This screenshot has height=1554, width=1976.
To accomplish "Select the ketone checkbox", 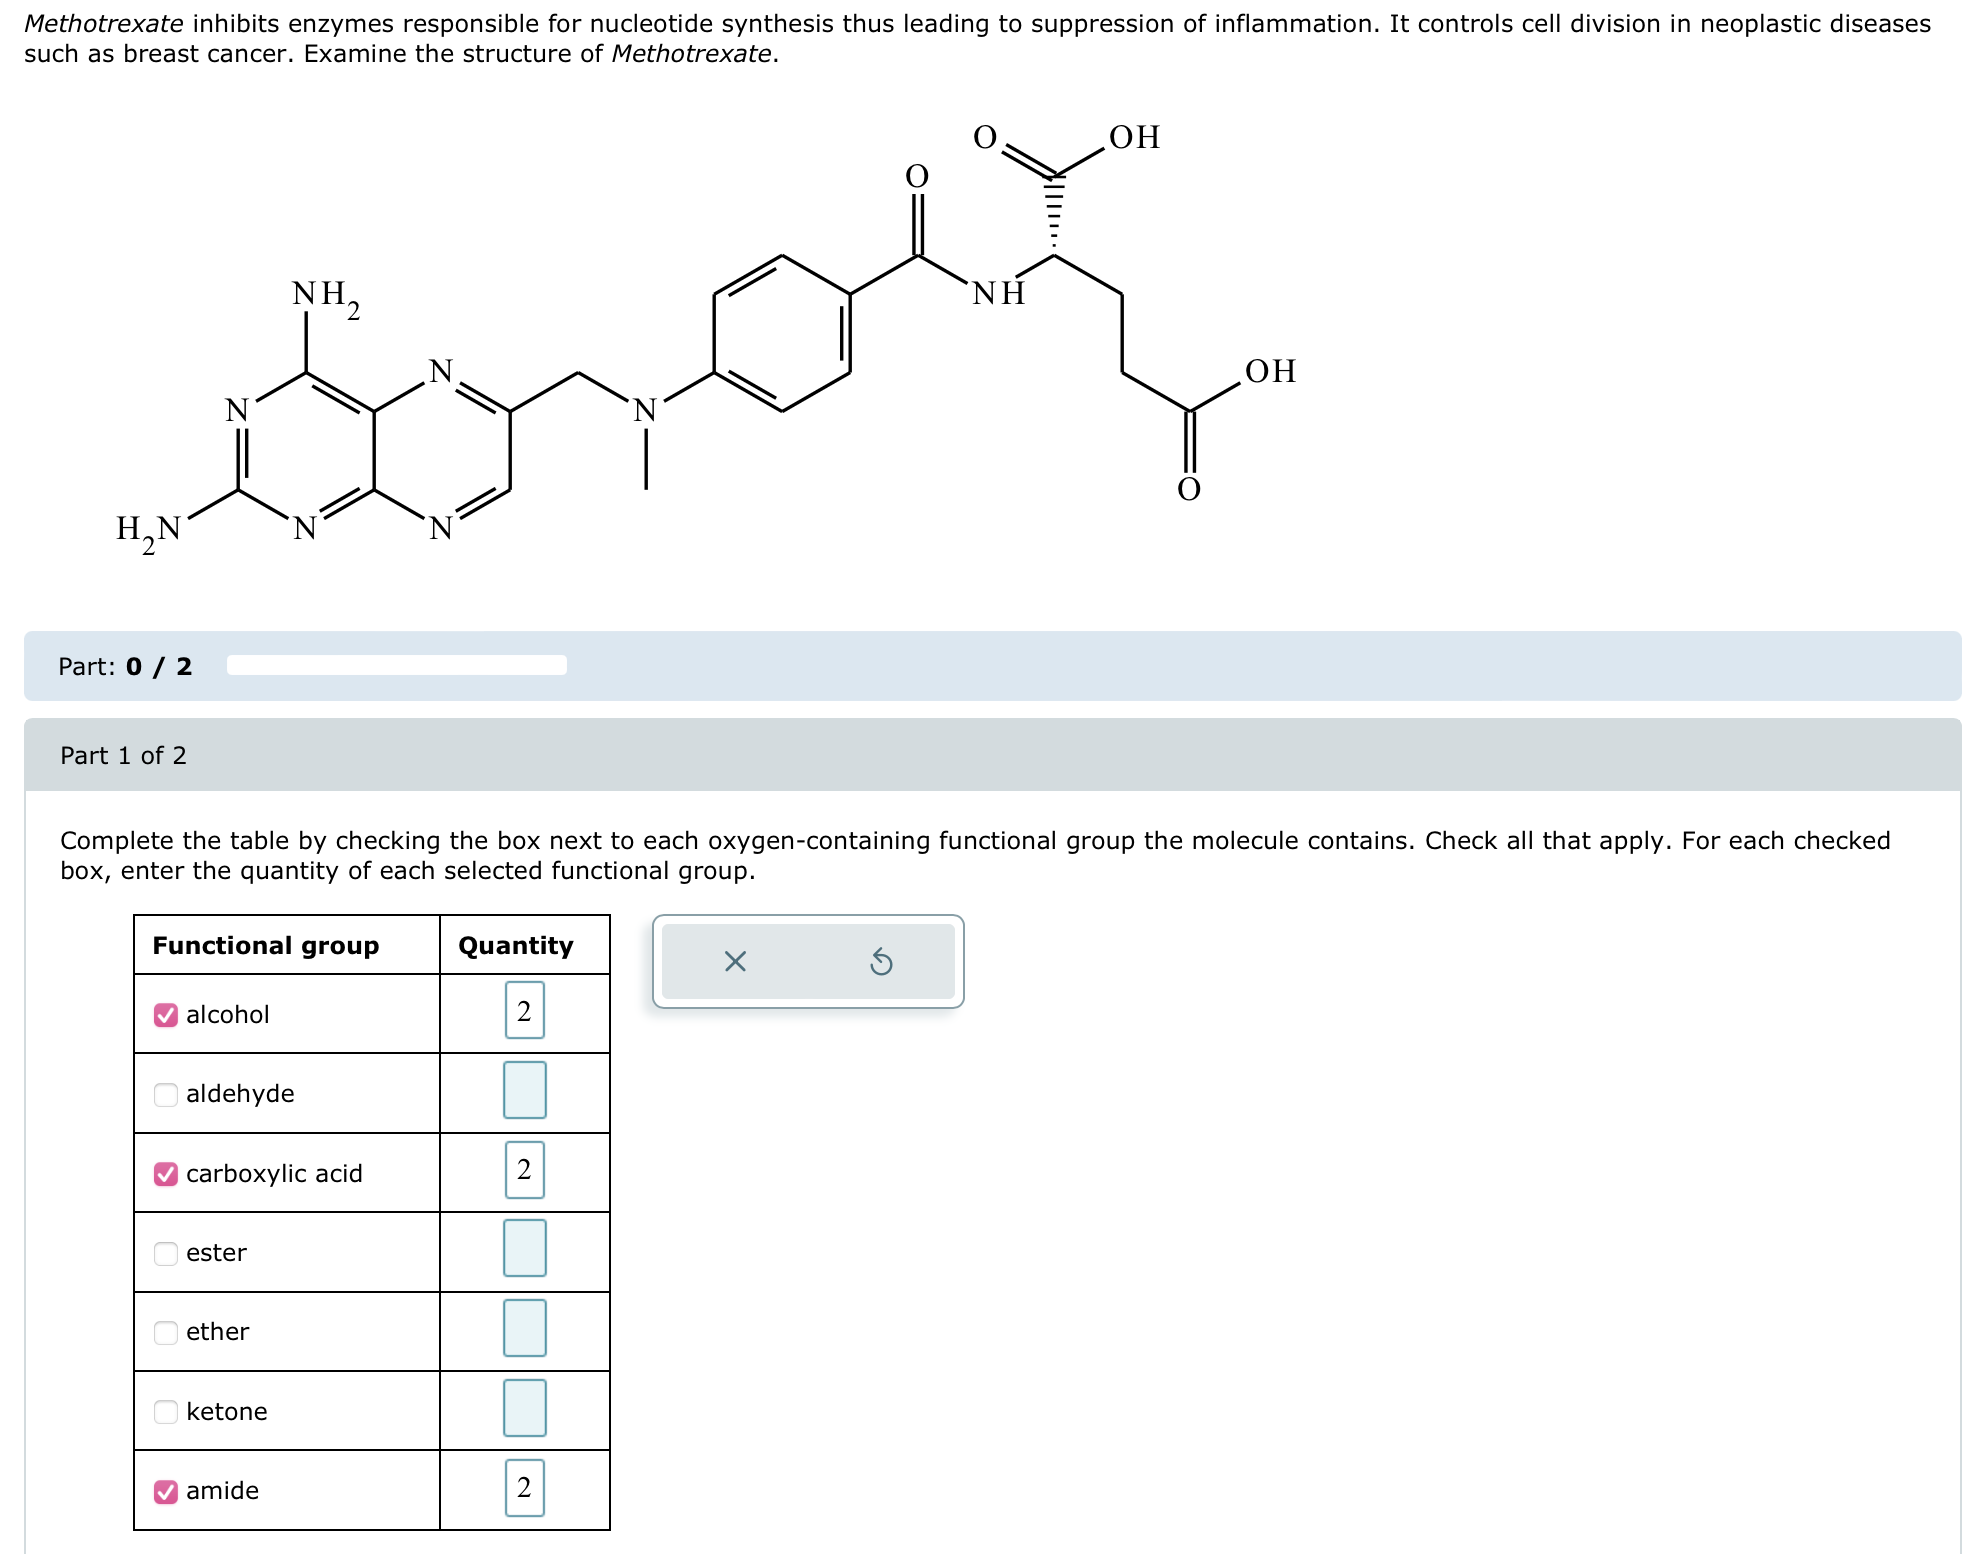I will click(x=165, y=1411).
